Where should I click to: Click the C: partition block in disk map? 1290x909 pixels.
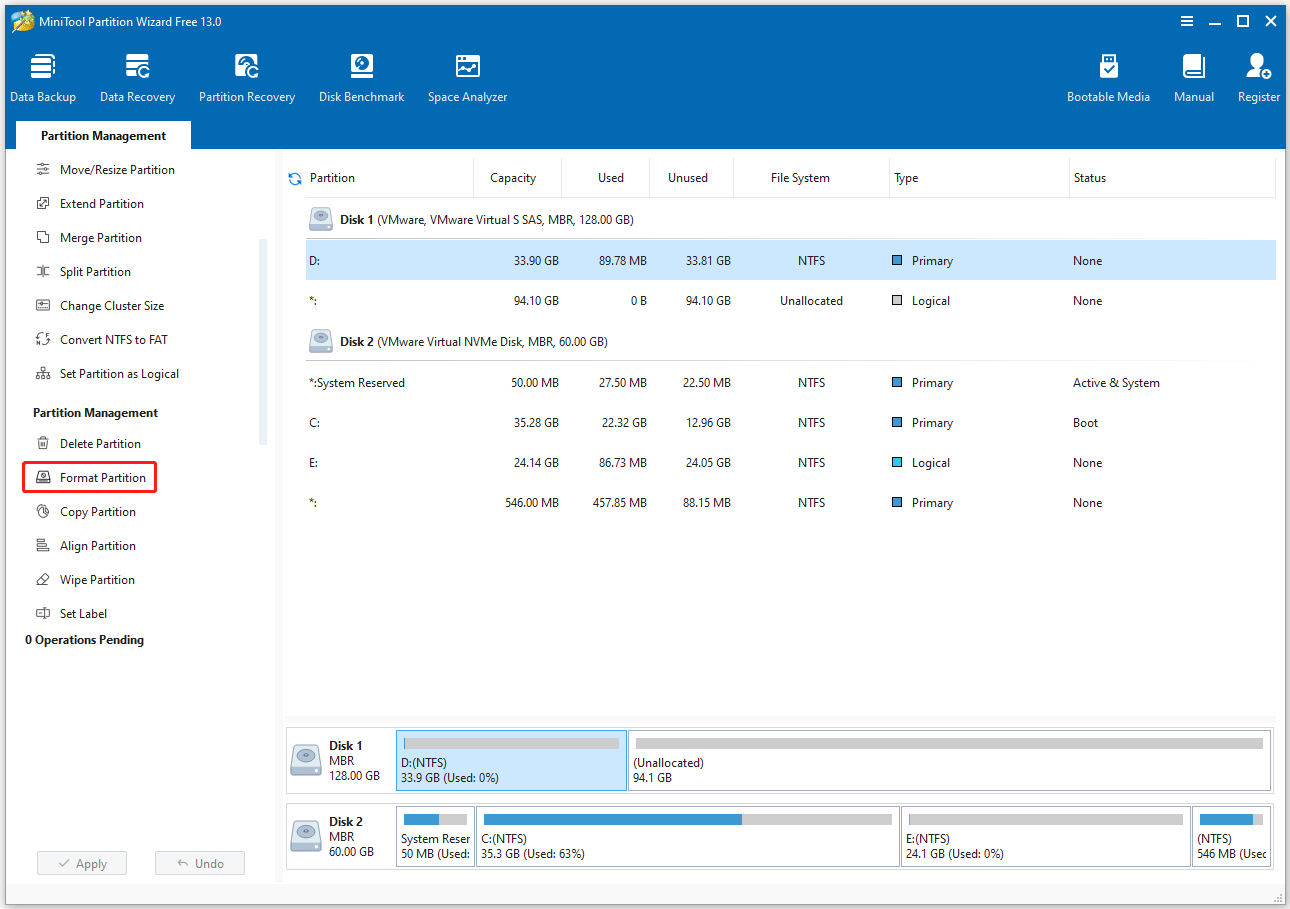(687, 836)
